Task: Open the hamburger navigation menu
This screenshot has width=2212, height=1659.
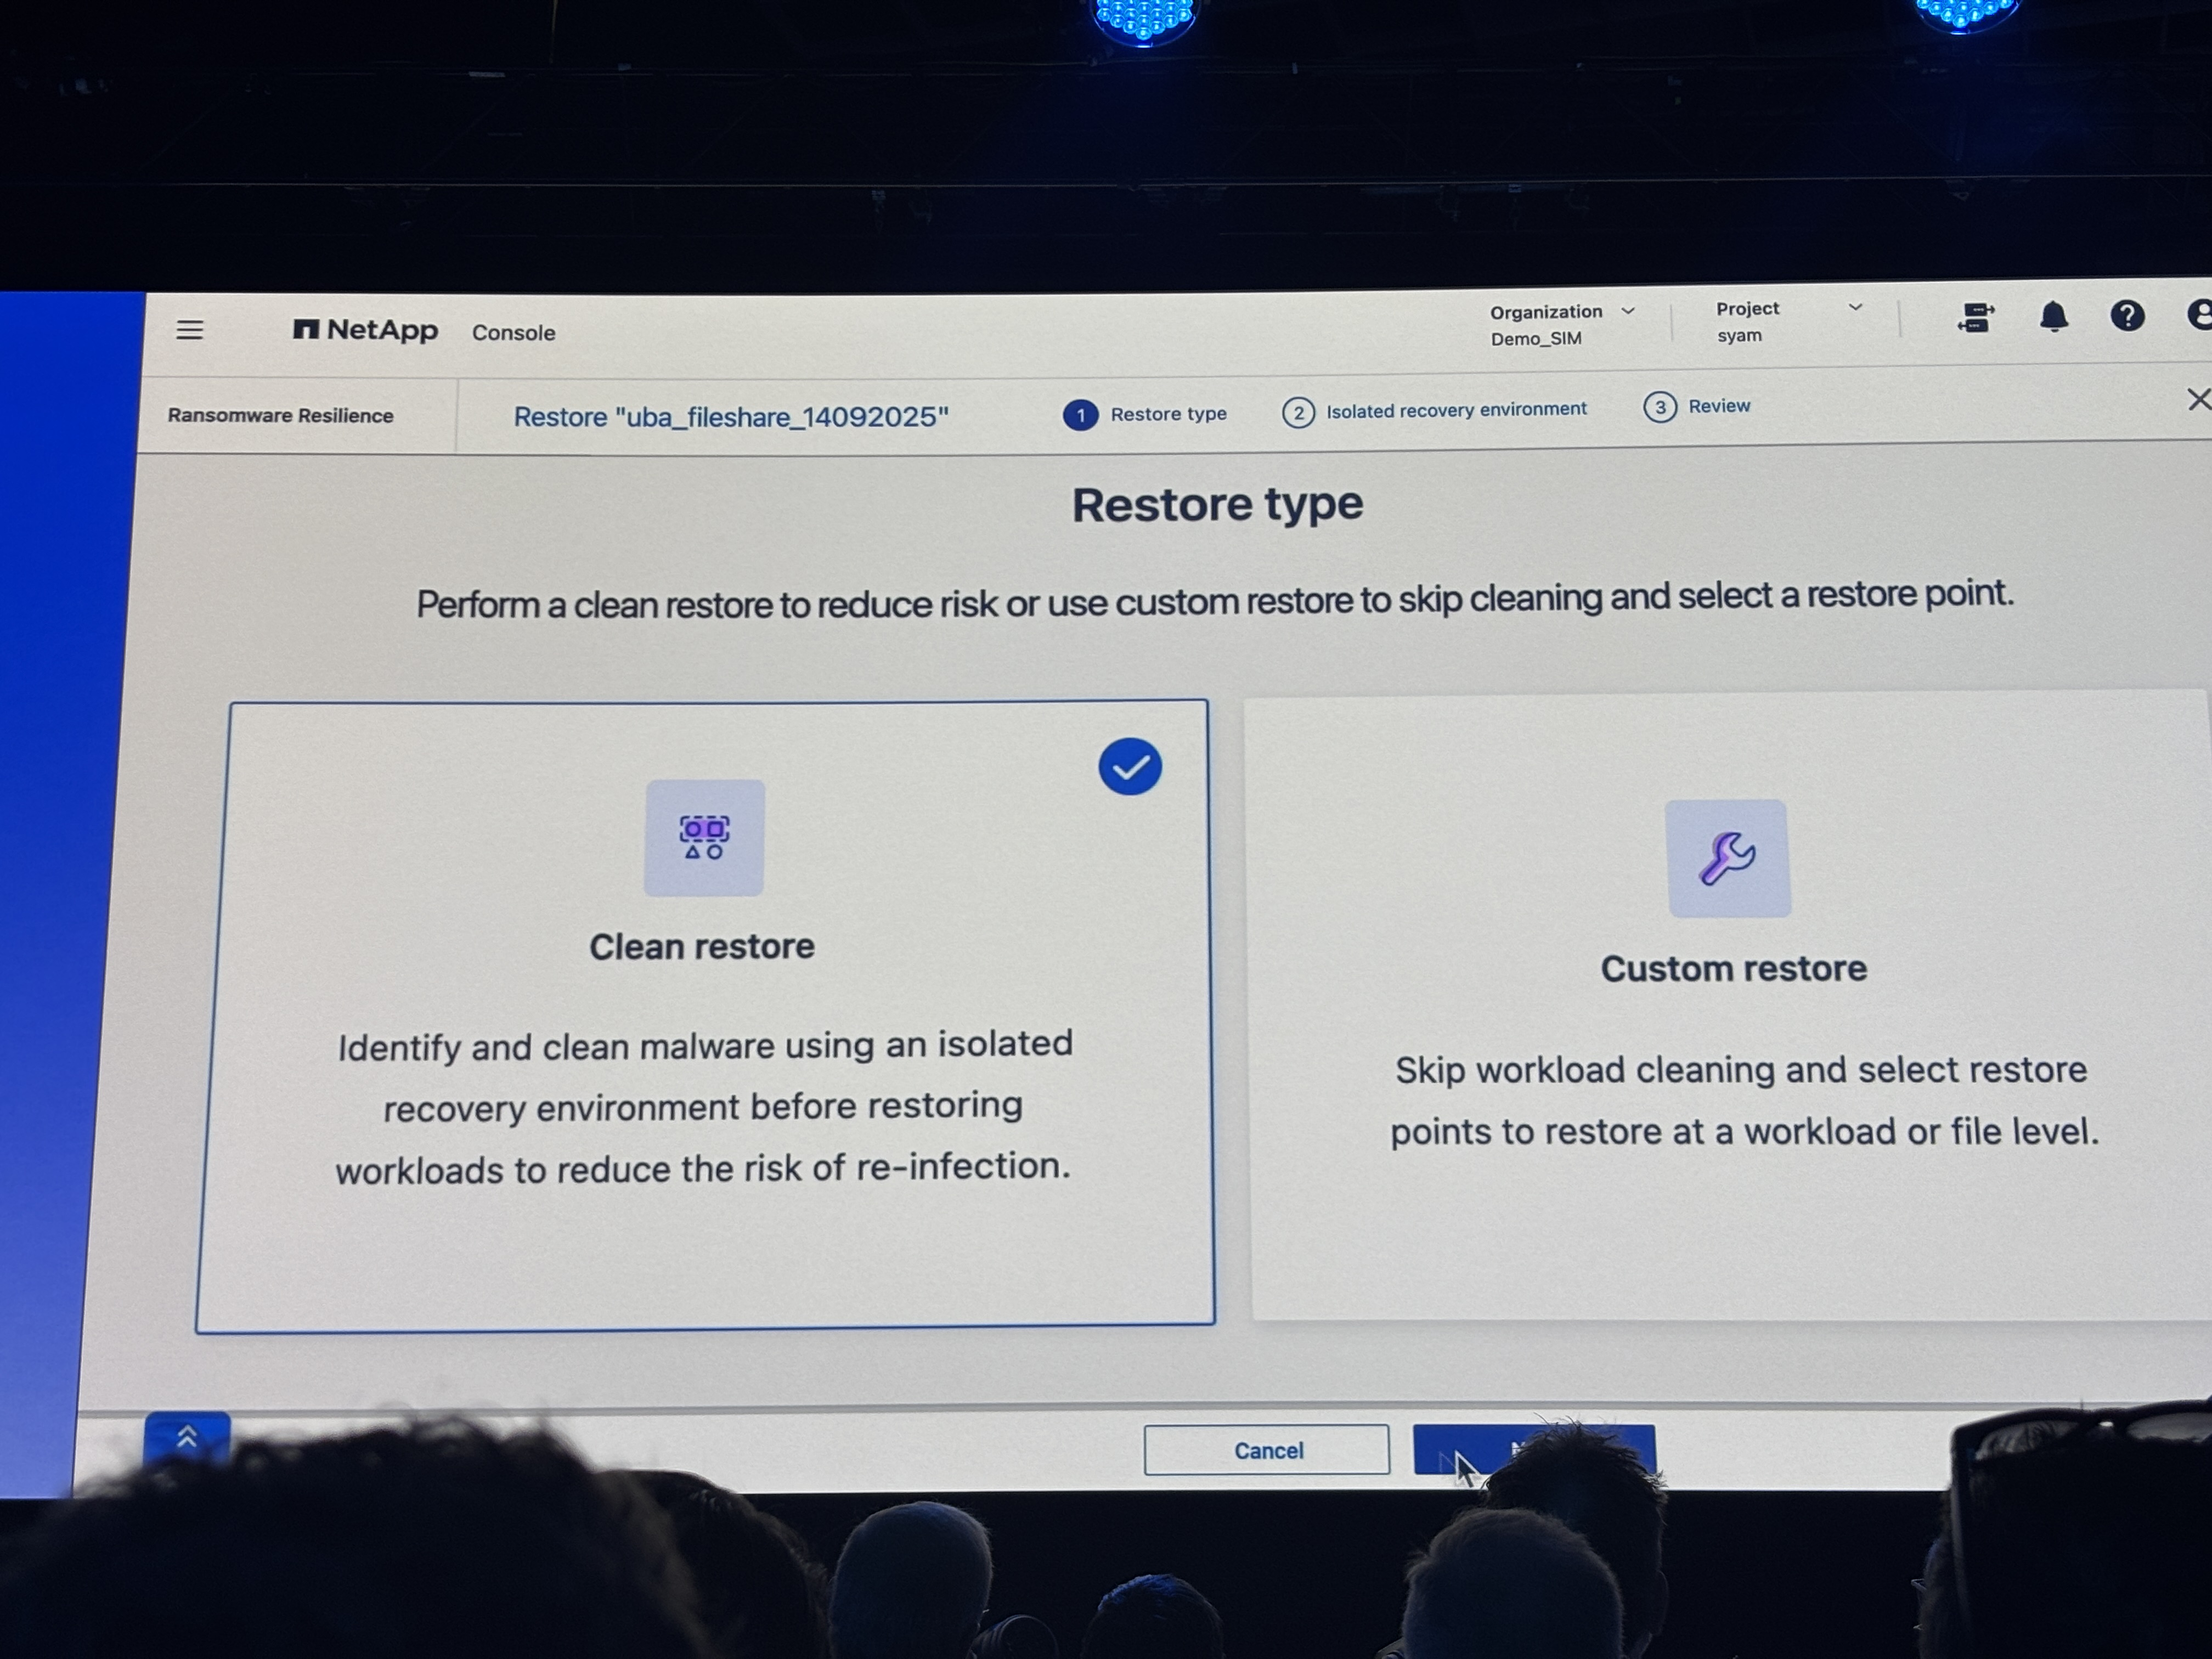Action: pyautogui.click(x=189, y=329)
